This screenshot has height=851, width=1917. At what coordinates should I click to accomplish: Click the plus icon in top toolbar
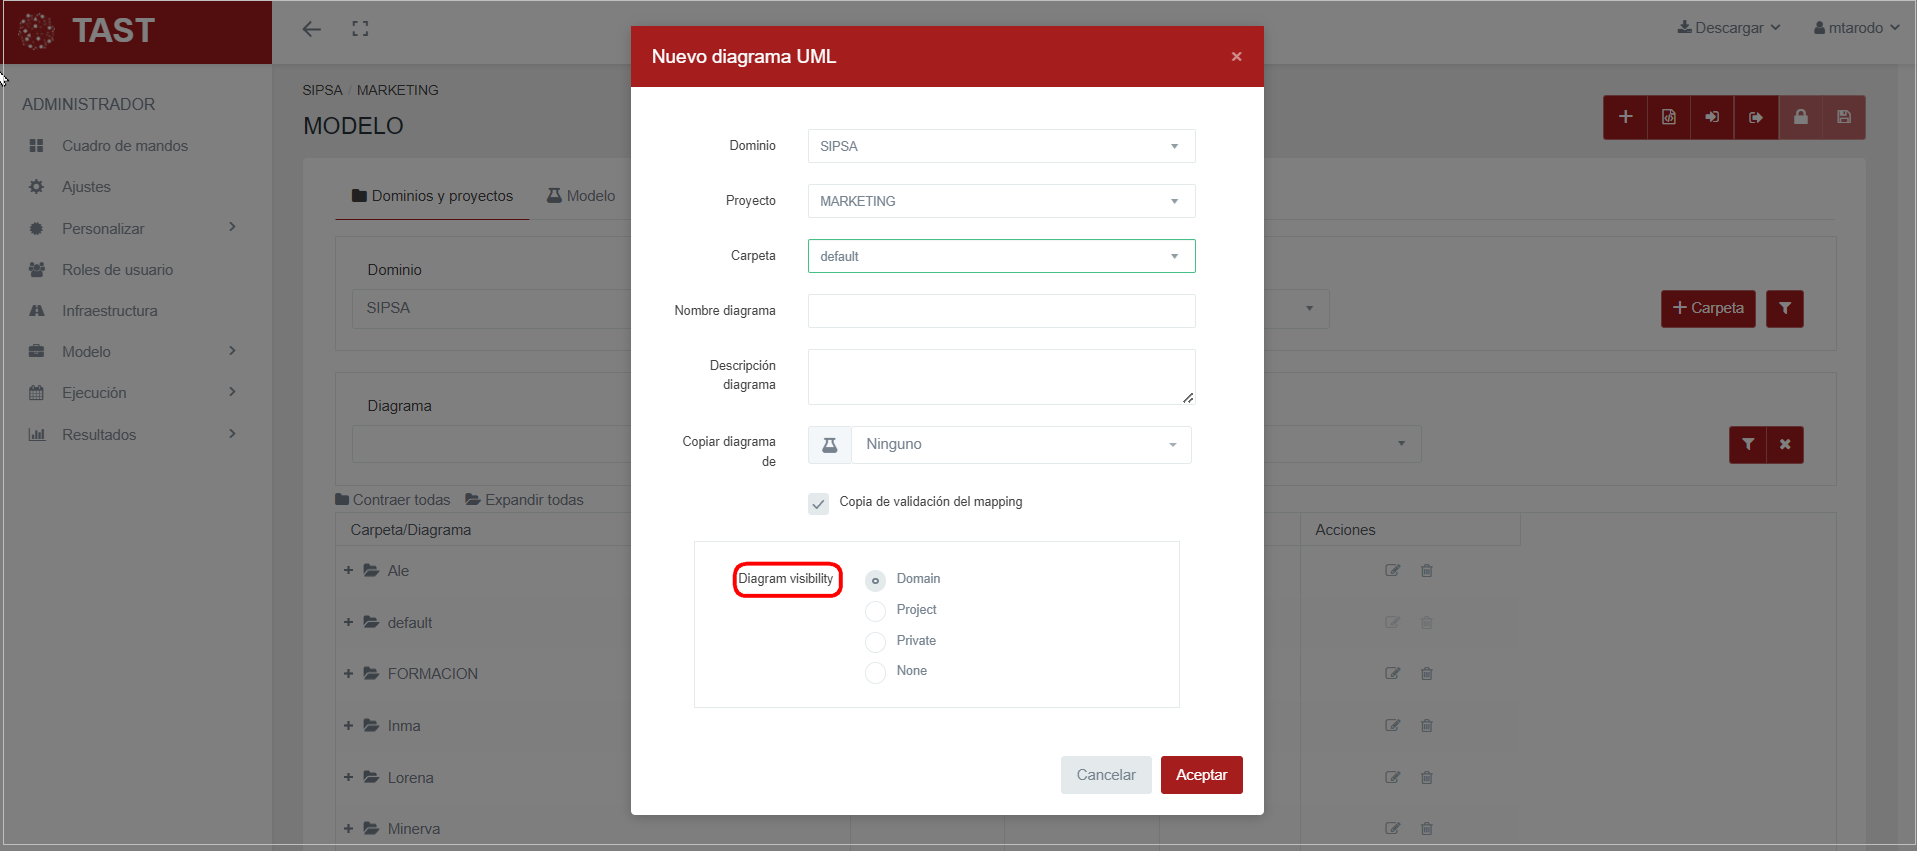pos(1625,117)
